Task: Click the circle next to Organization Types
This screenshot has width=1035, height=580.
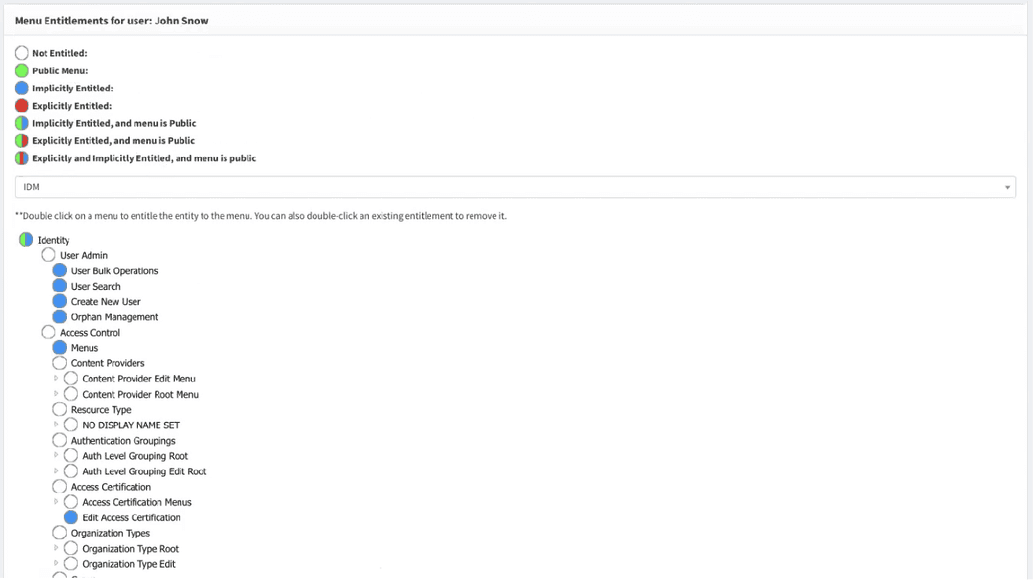Action: (59, 532)
